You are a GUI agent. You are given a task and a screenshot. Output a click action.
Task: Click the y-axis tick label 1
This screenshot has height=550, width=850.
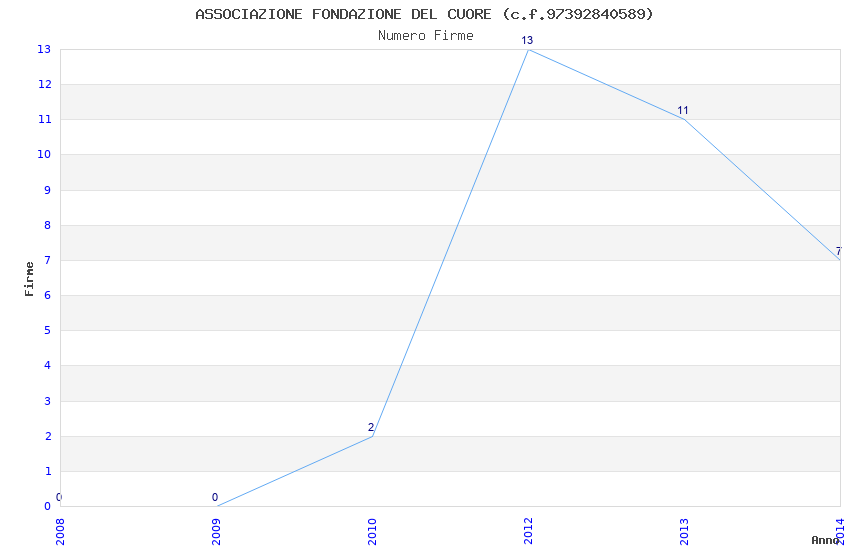coord(48,471)
